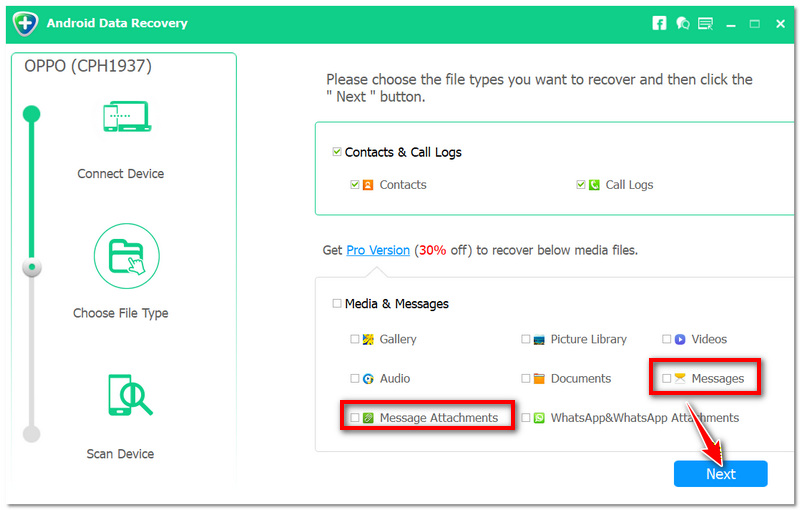800x510 pixels.
Task: Check the Audio checkbox
Action: pyautogui.click(x=355, y=378)
